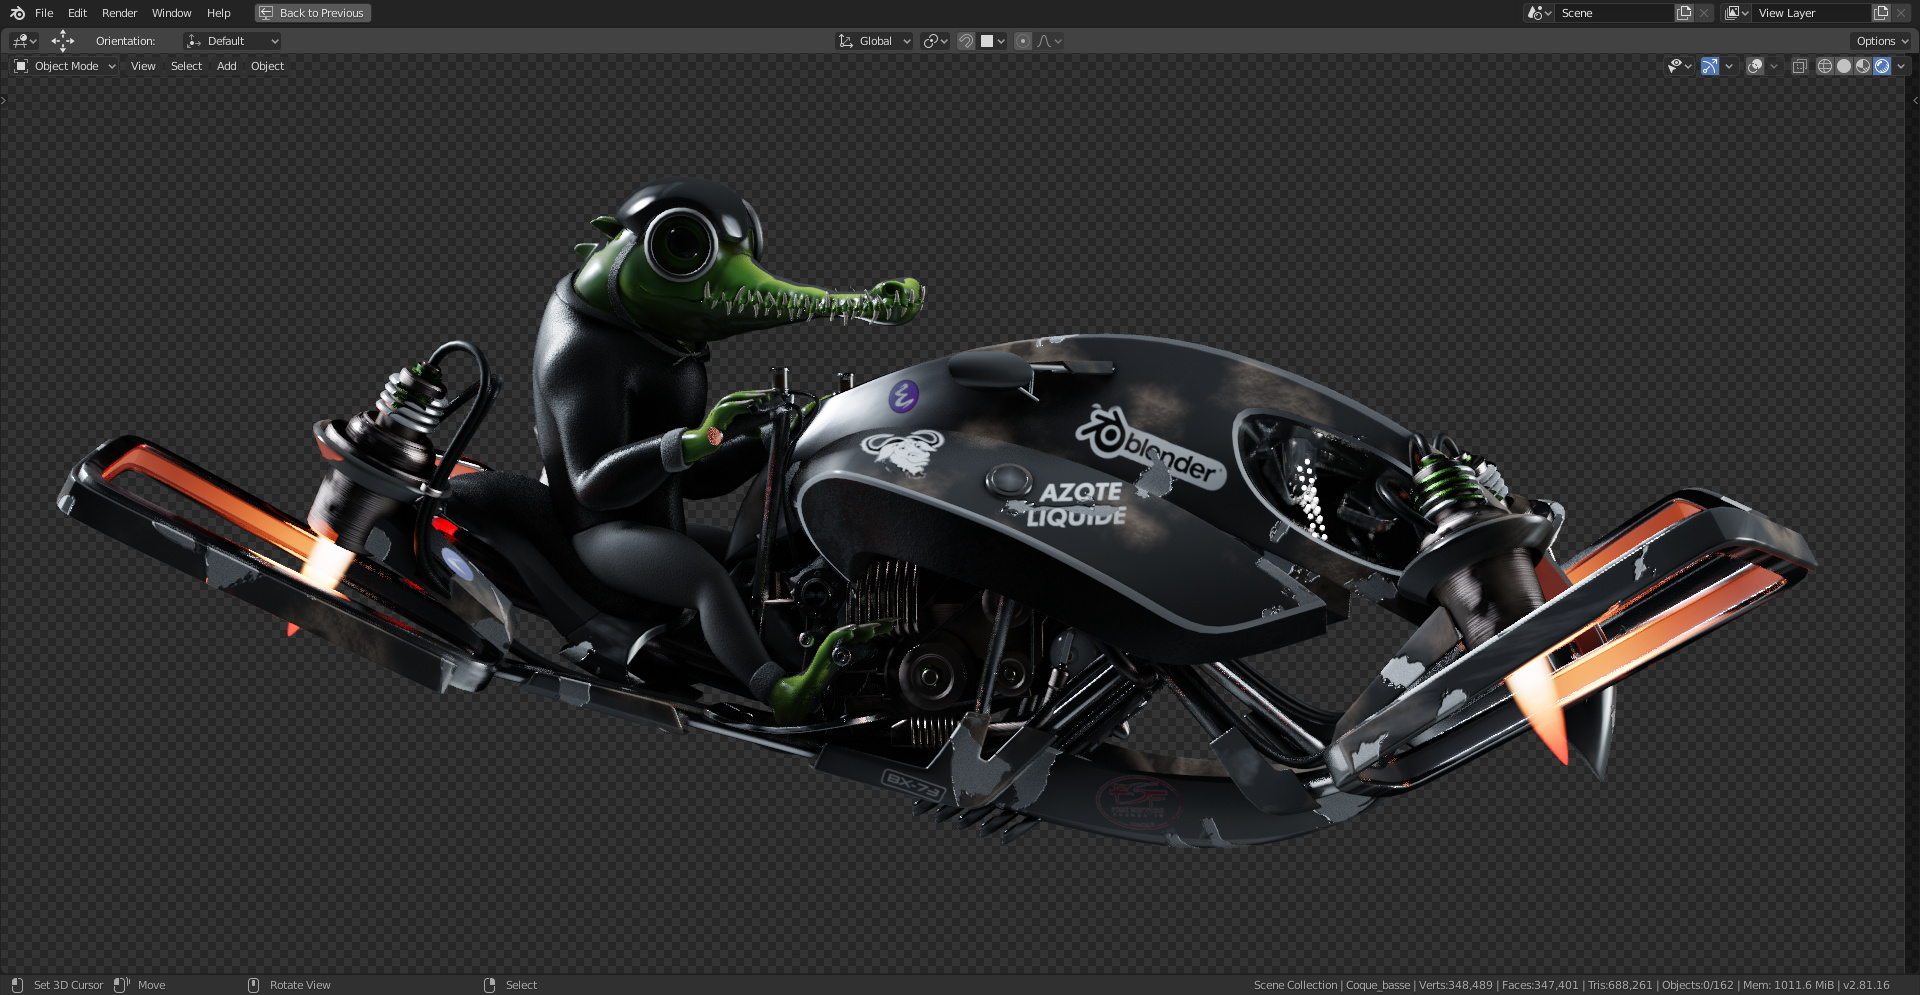Expand the gizmo options dropdown arrow
Image resolution: width=1920 pixels, height=995 pixels.
point(1729,66)
